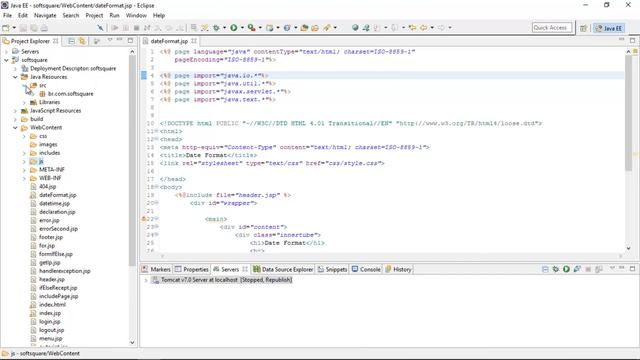640x360 pixels.
Task: Click the Open Task toolbar icon
Action: tap(315, 28)
